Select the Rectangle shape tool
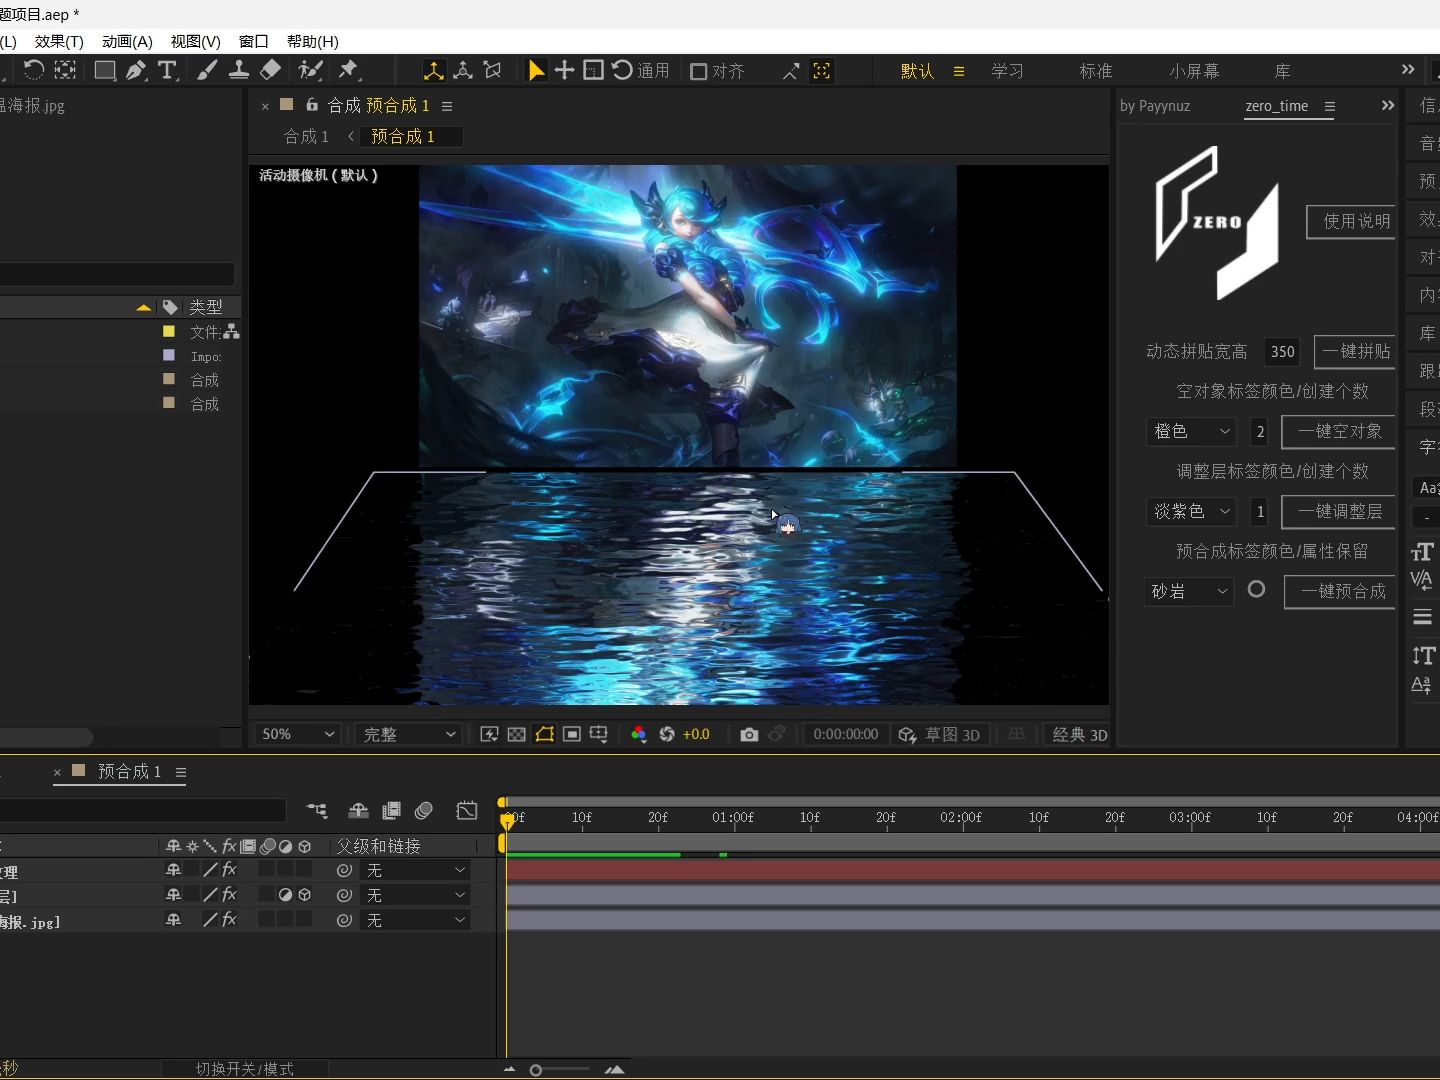Viewport: 1440px width, 1080px height. tap(104, 70)
